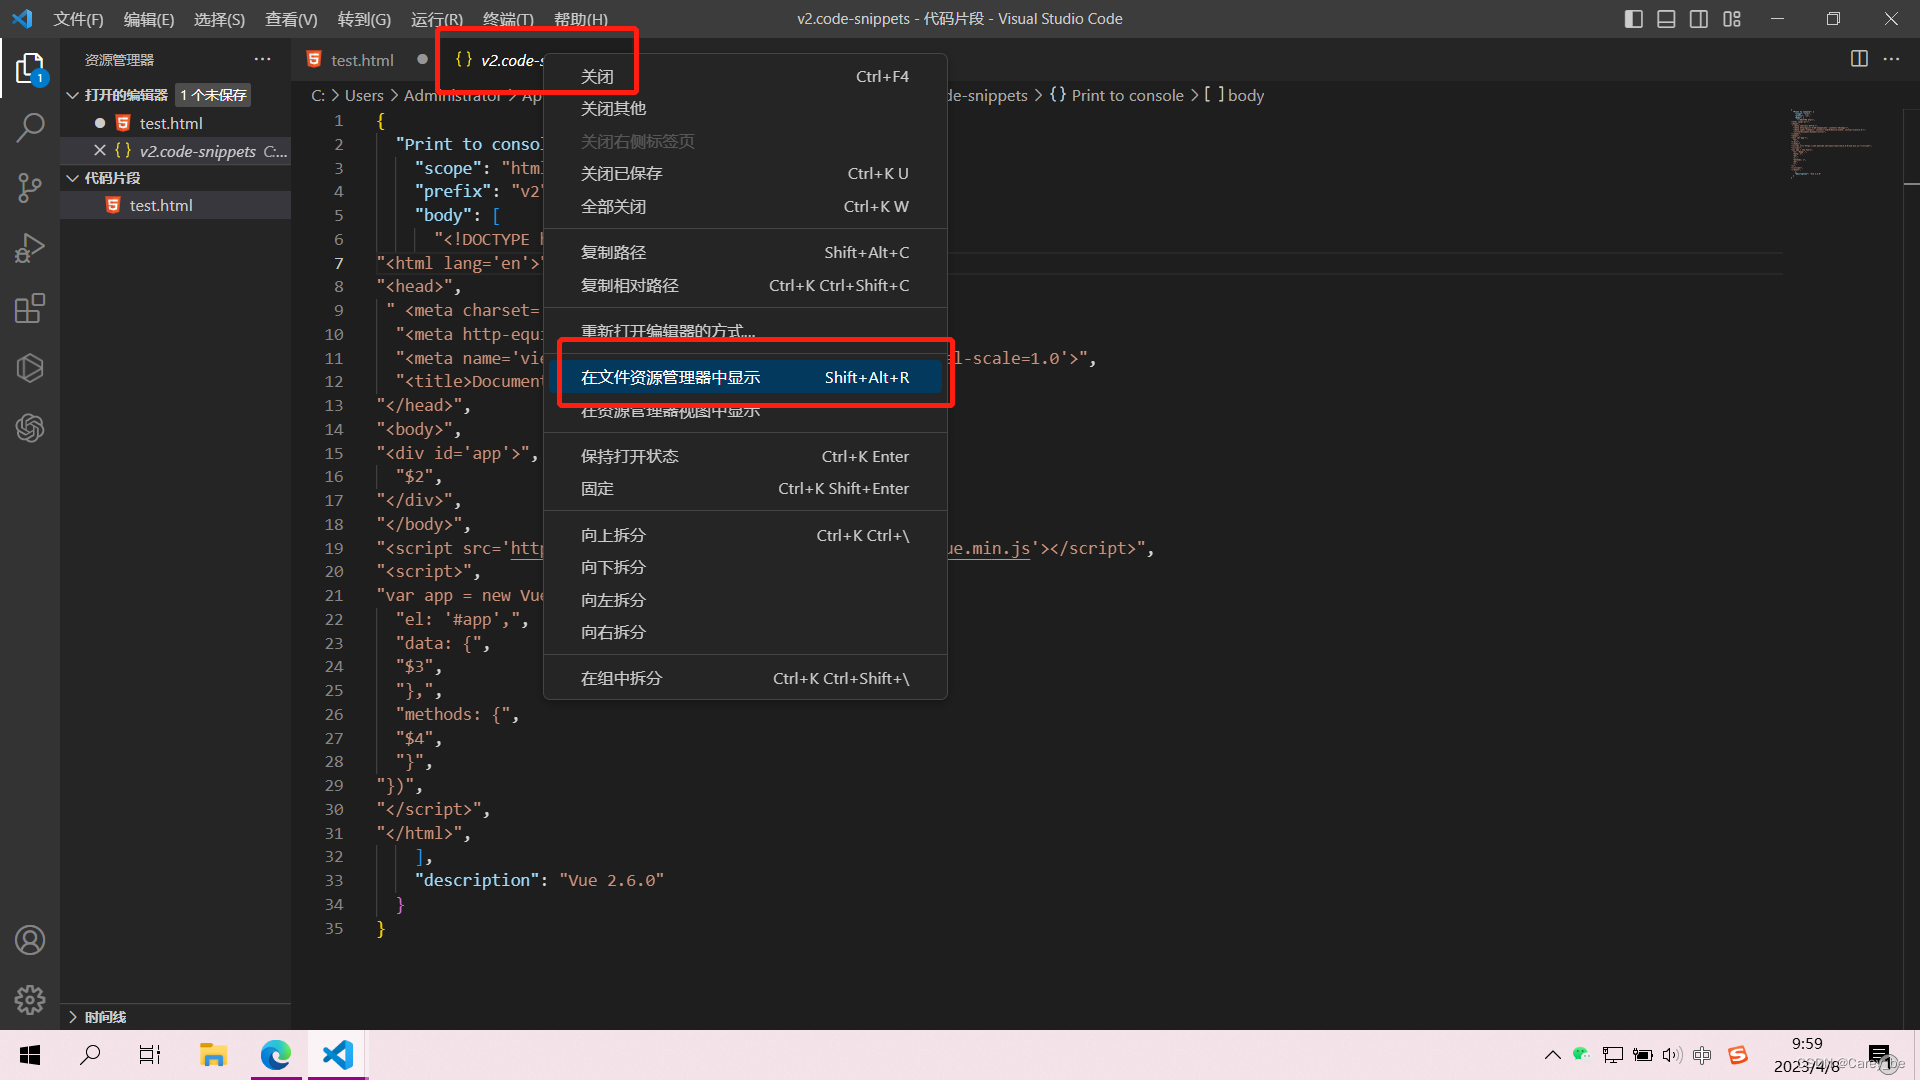
Task: Open the Search view in activity bar
Action: pos(30,127)
